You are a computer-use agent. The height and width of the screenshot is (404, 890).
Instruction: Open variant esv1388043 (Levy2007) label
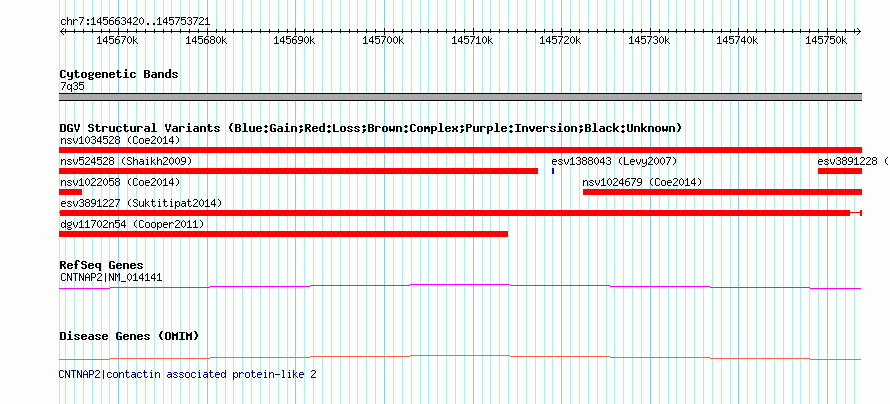click(614, 162)
